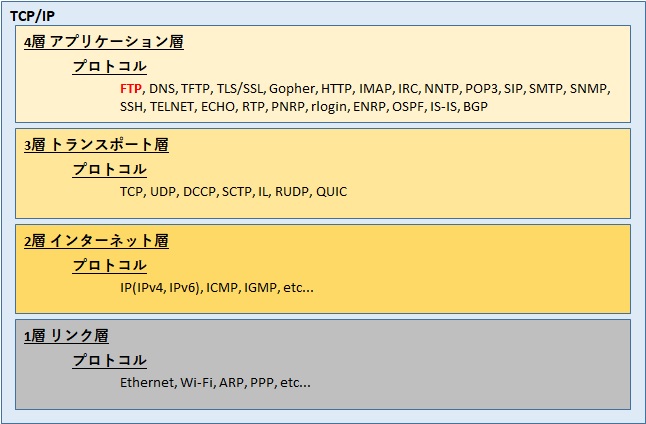The width and height of the screenshot is (646, 424).
Task: Click プロトコル label in the internet layer
Action: click(x=109, y=265)
